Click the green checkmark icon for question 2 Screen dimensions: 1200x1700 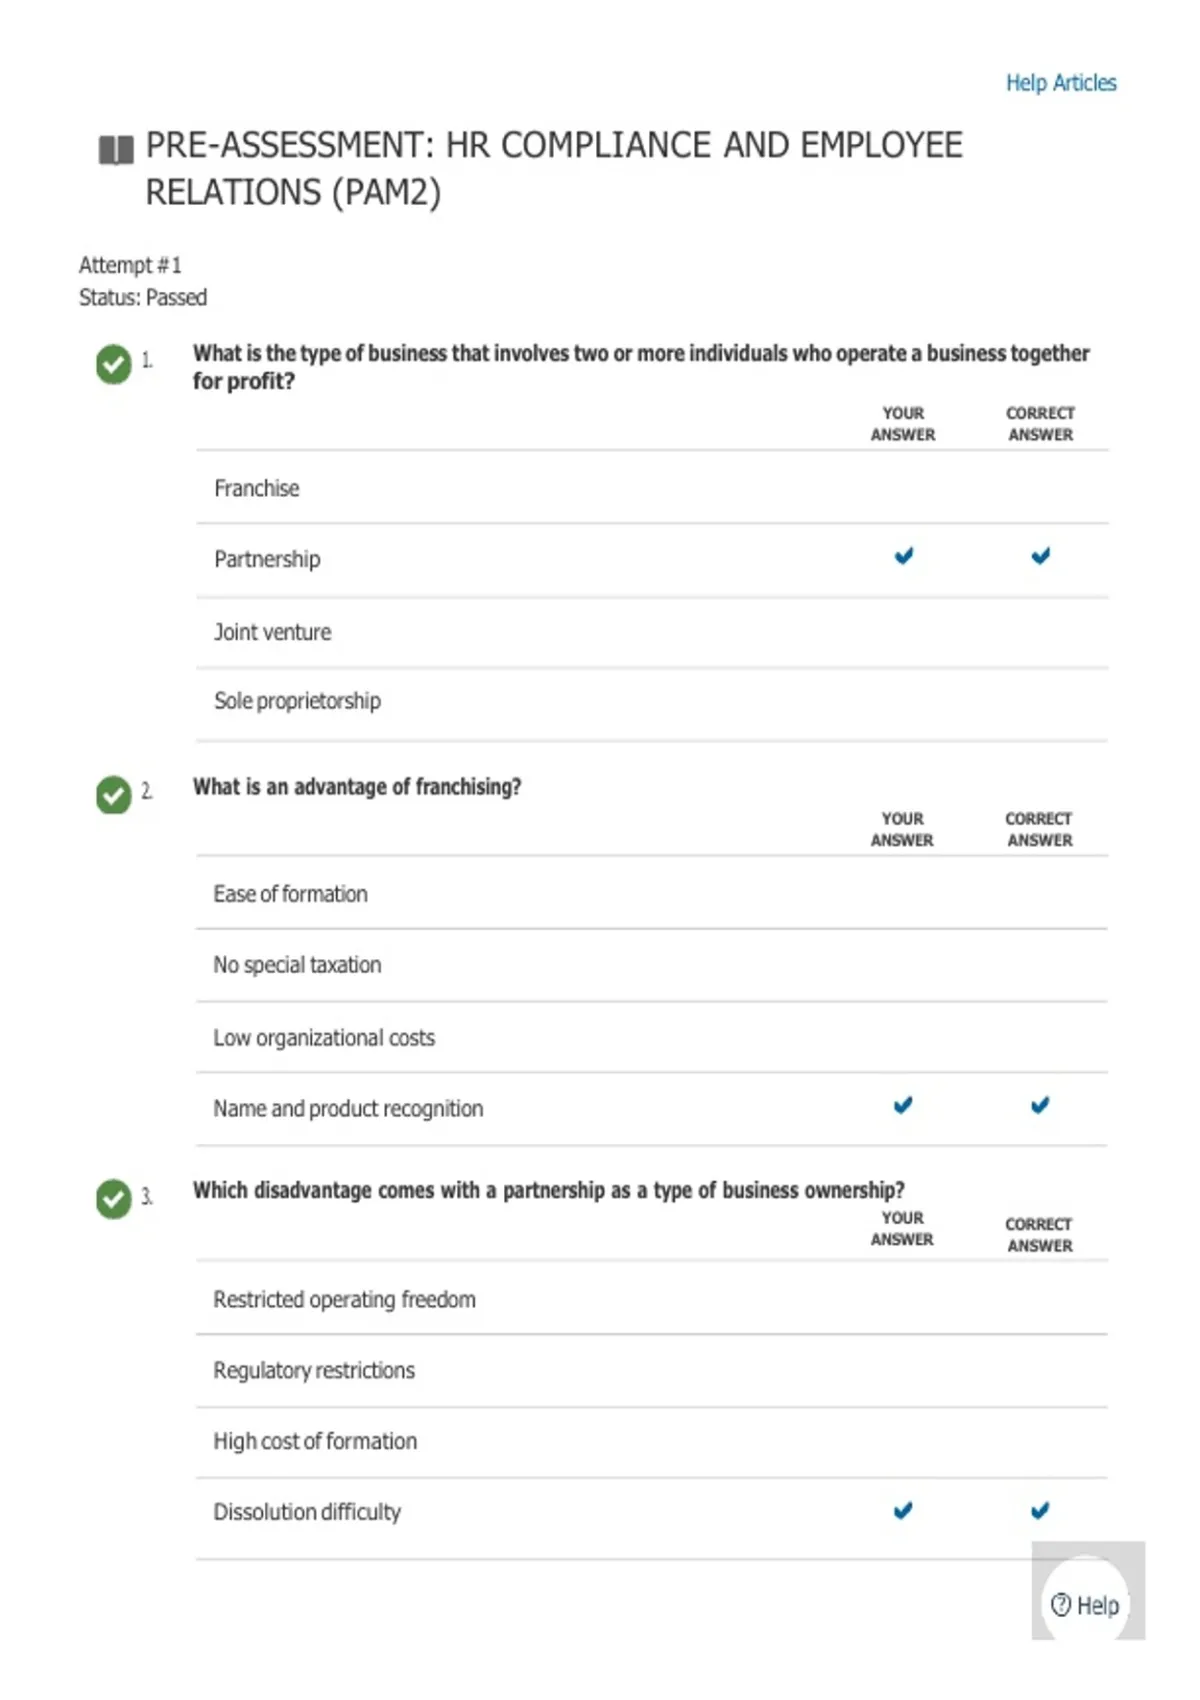point(114,795)
